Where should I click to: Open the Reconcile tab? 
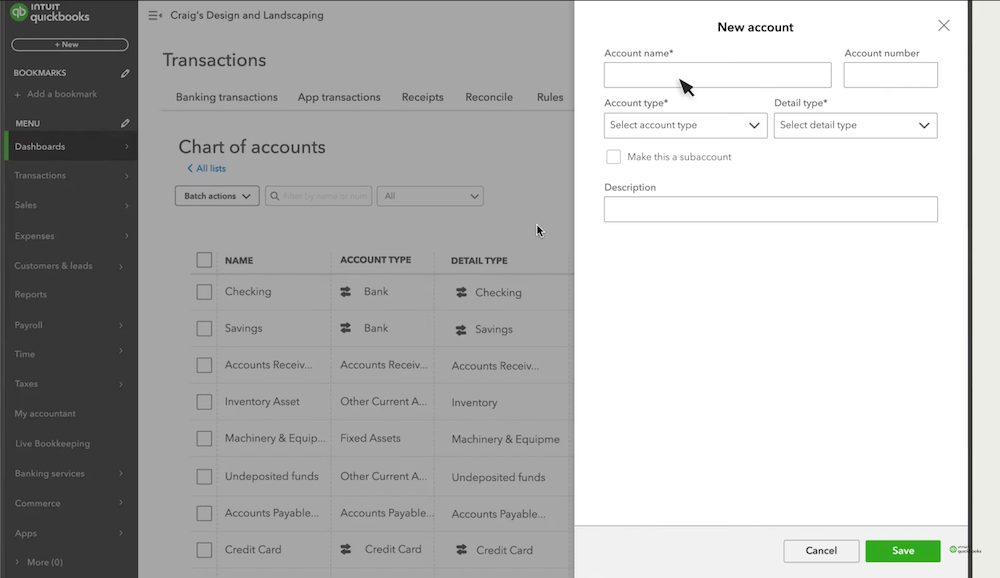[x=489, y=97]
